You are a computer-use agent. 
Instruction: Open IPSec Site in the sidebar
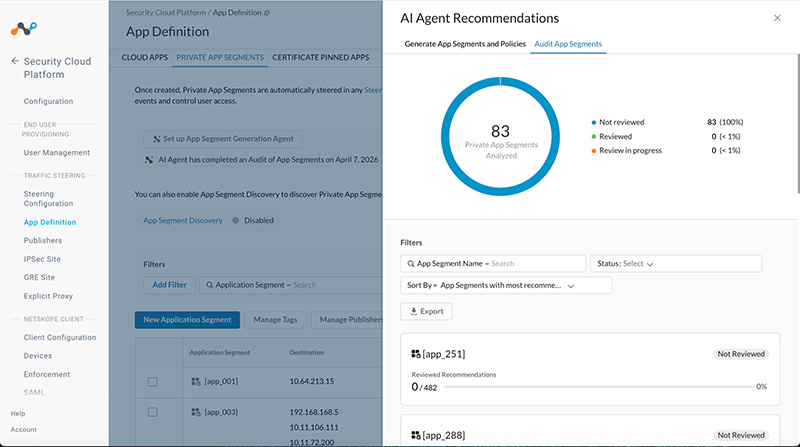pyautogui.click(x=42, y=259)
